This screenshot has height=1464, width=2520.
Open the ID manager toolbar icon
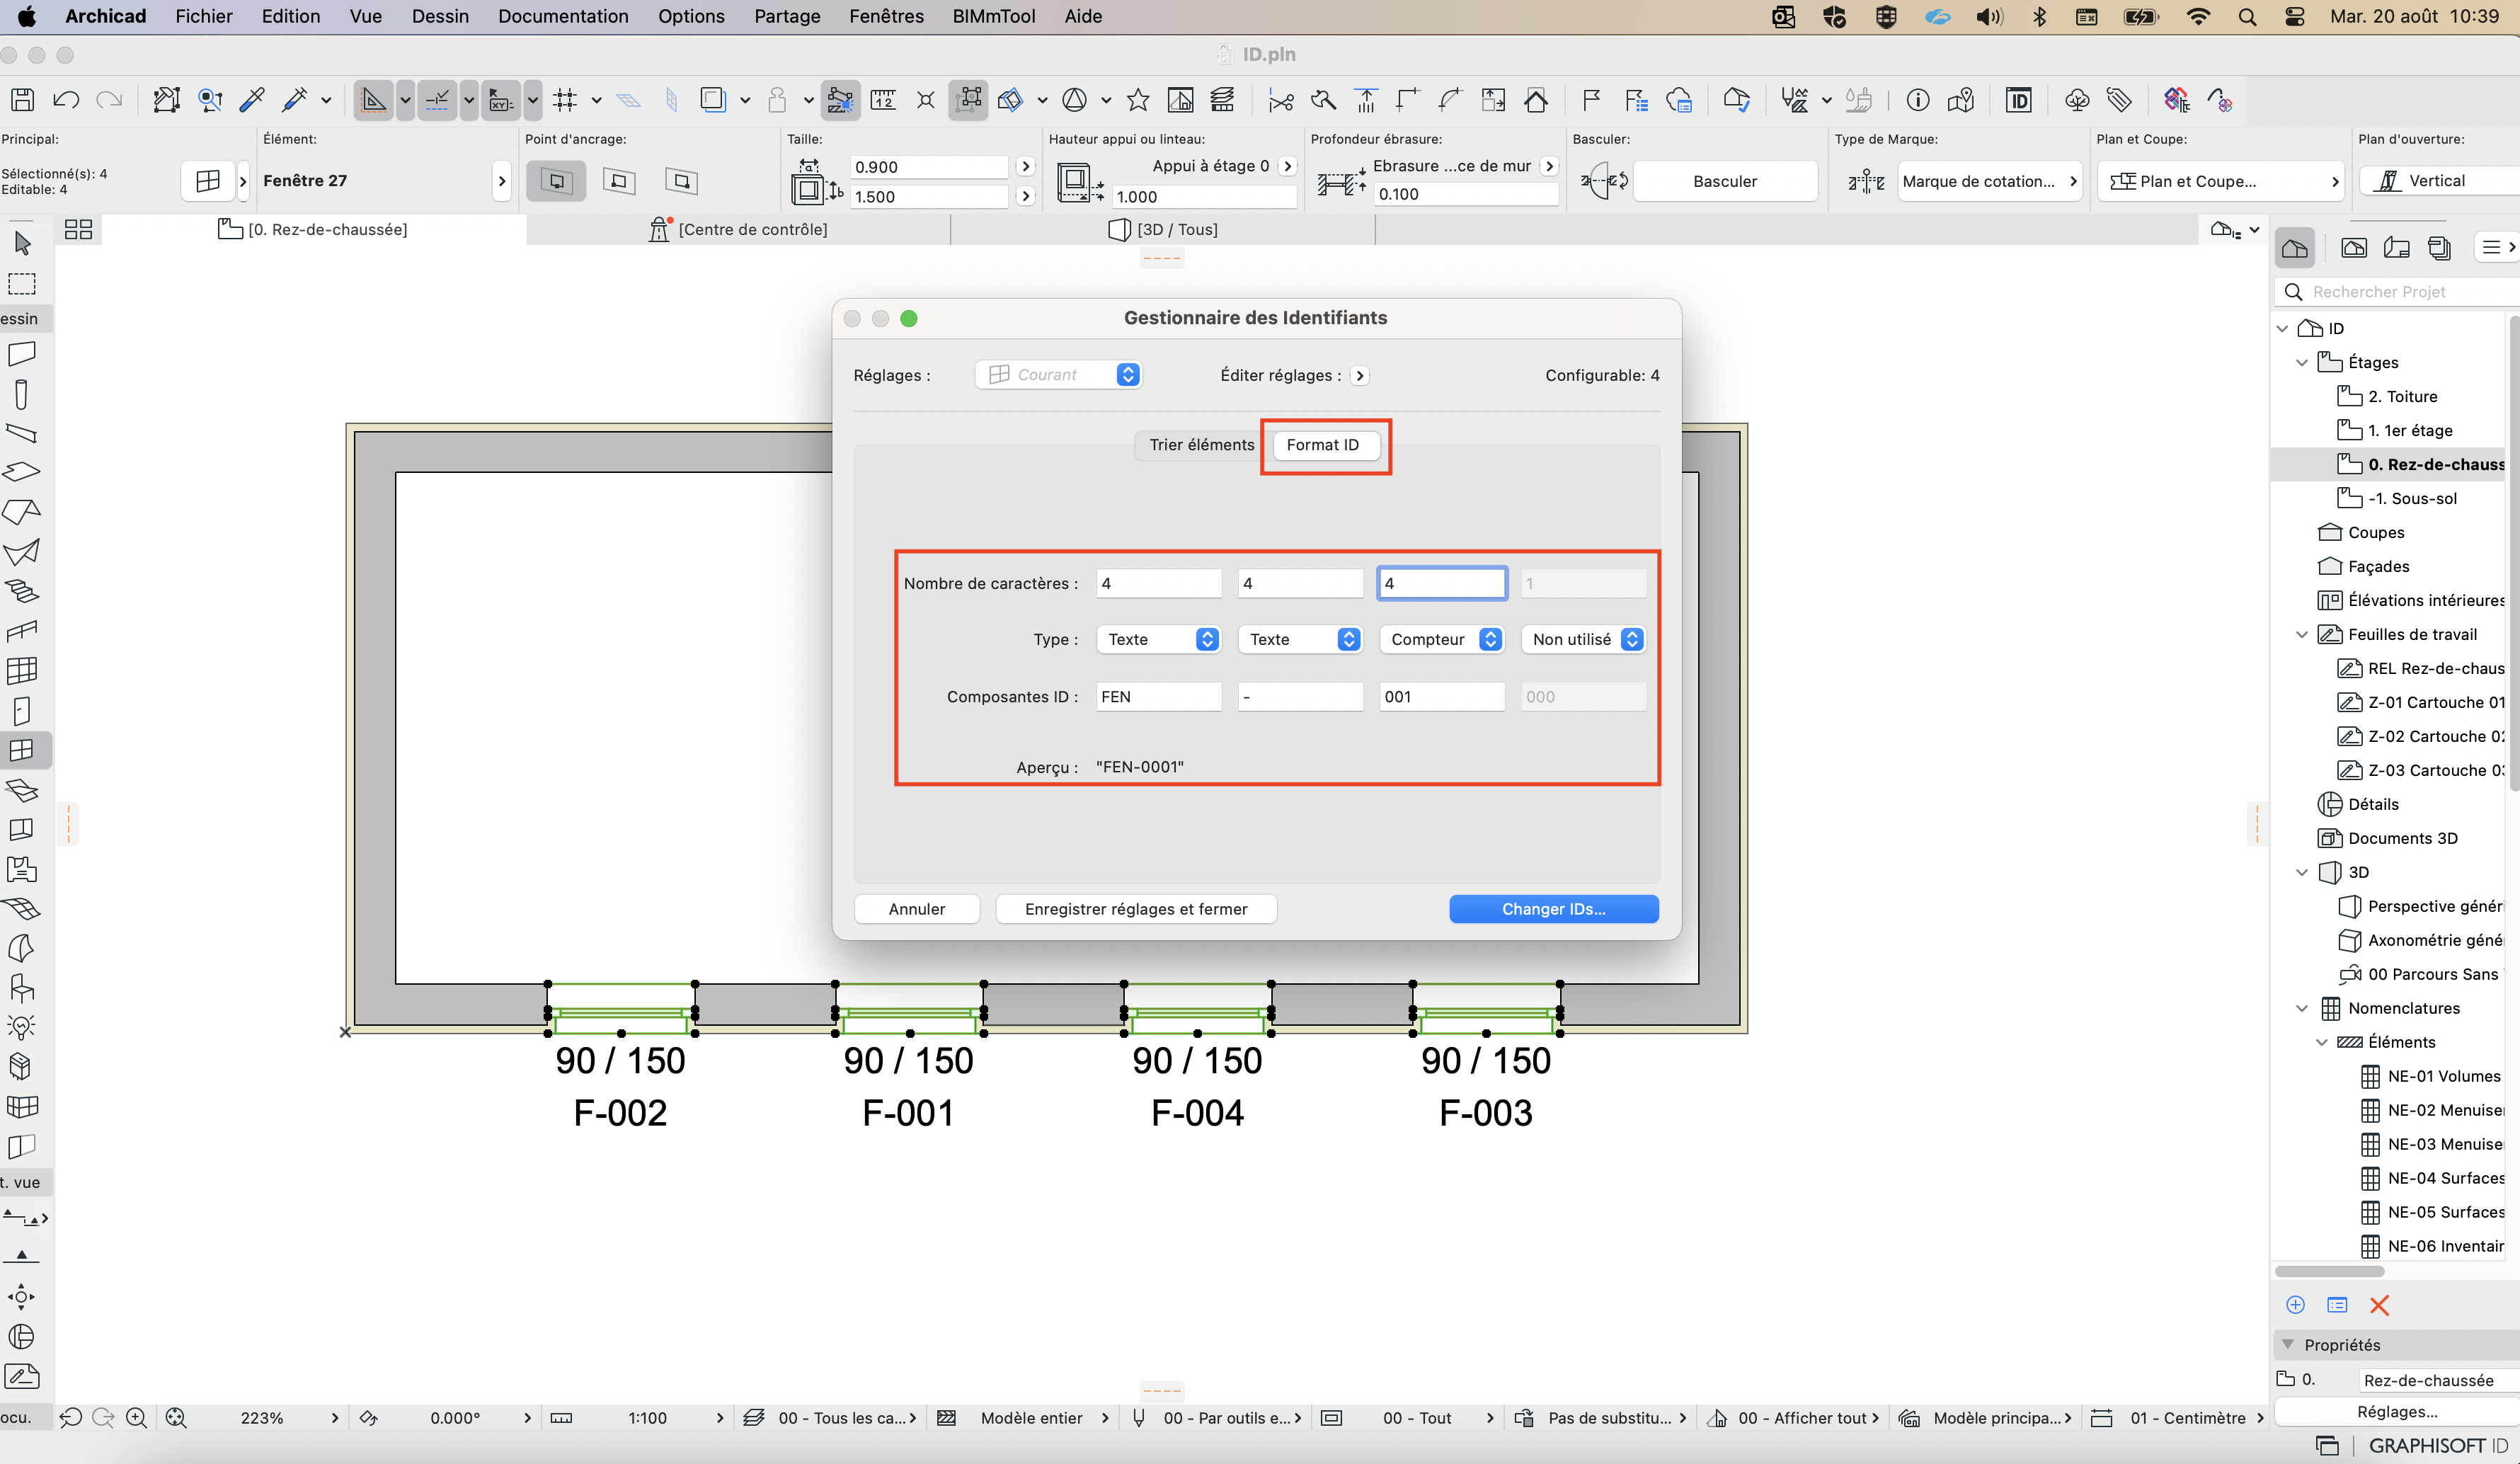pyautogui.click(x=2019, y=100)
